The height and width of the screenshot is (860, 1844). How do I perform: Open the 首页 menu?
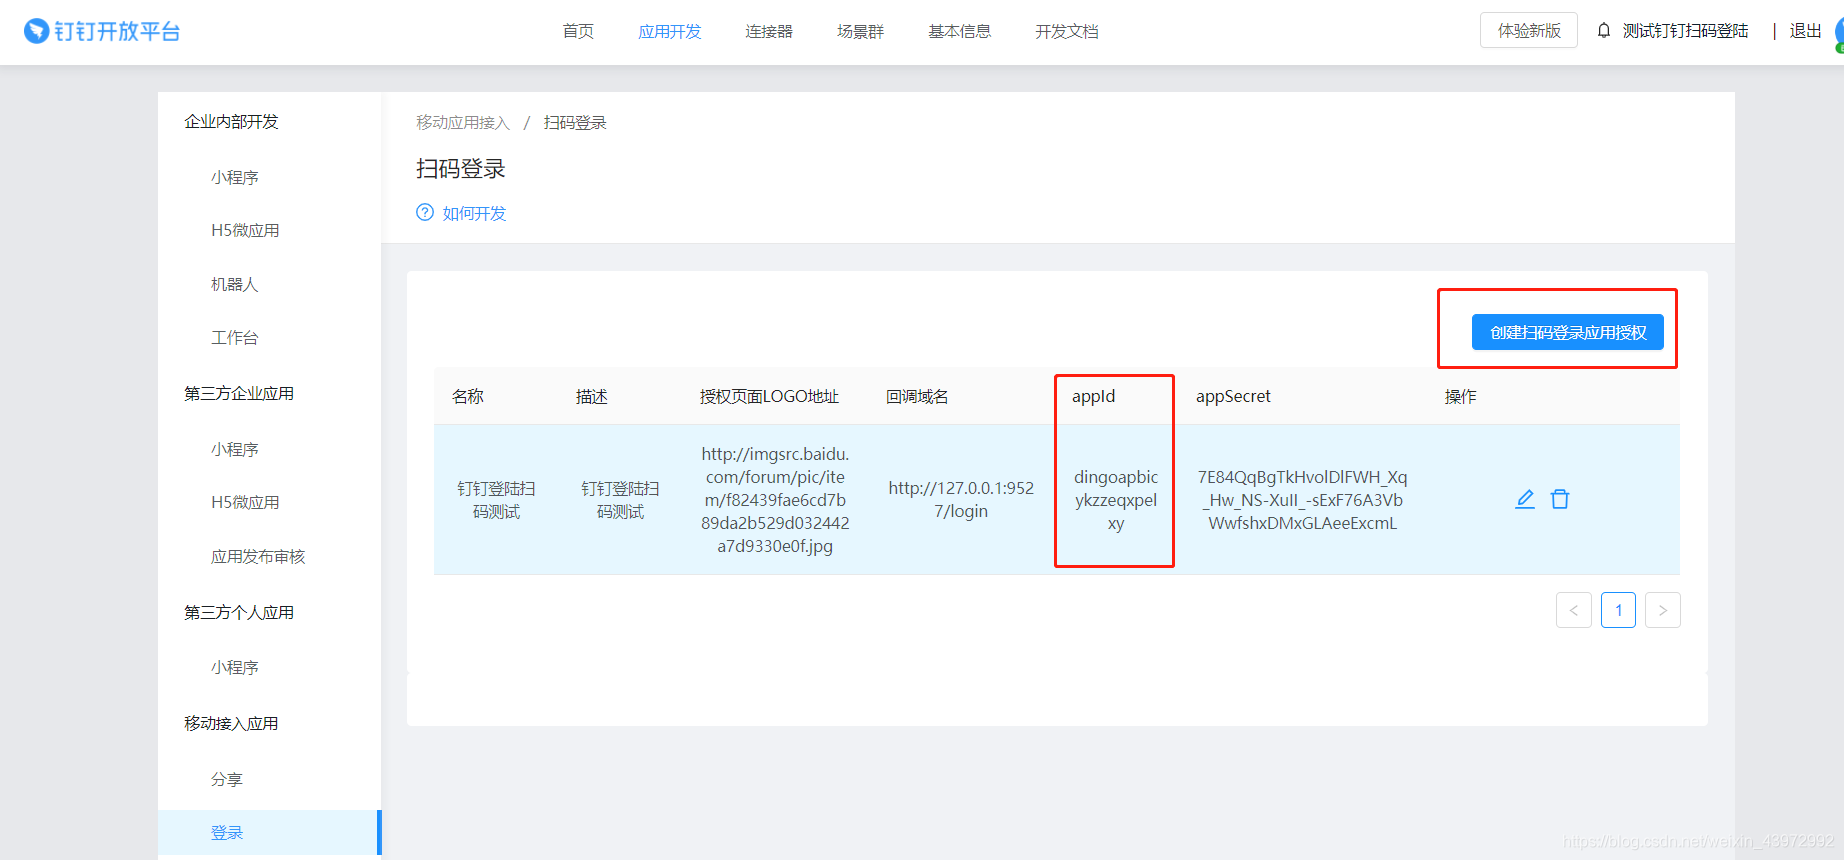coord(578,32)
